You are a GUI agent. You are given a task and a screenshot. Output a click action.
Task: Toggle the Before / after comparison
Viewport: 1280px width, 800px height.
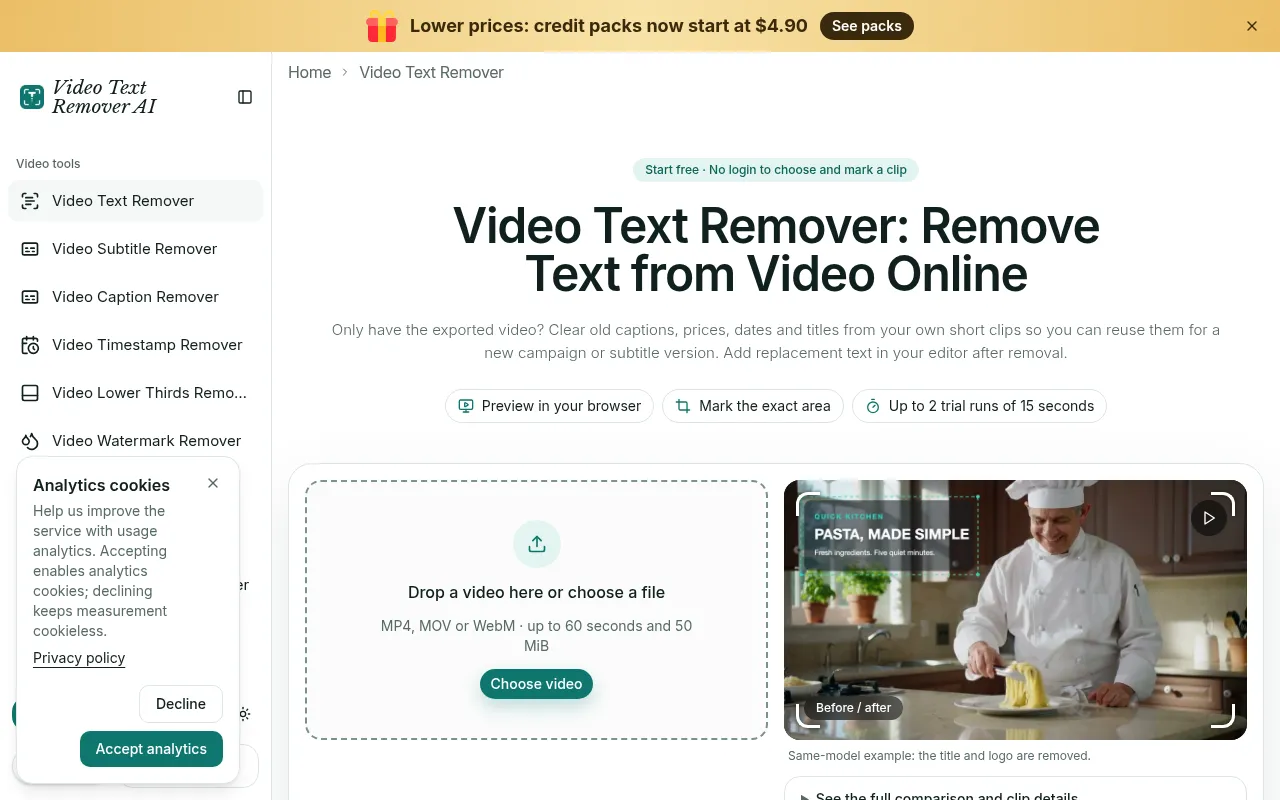click(x=853, y=707)
